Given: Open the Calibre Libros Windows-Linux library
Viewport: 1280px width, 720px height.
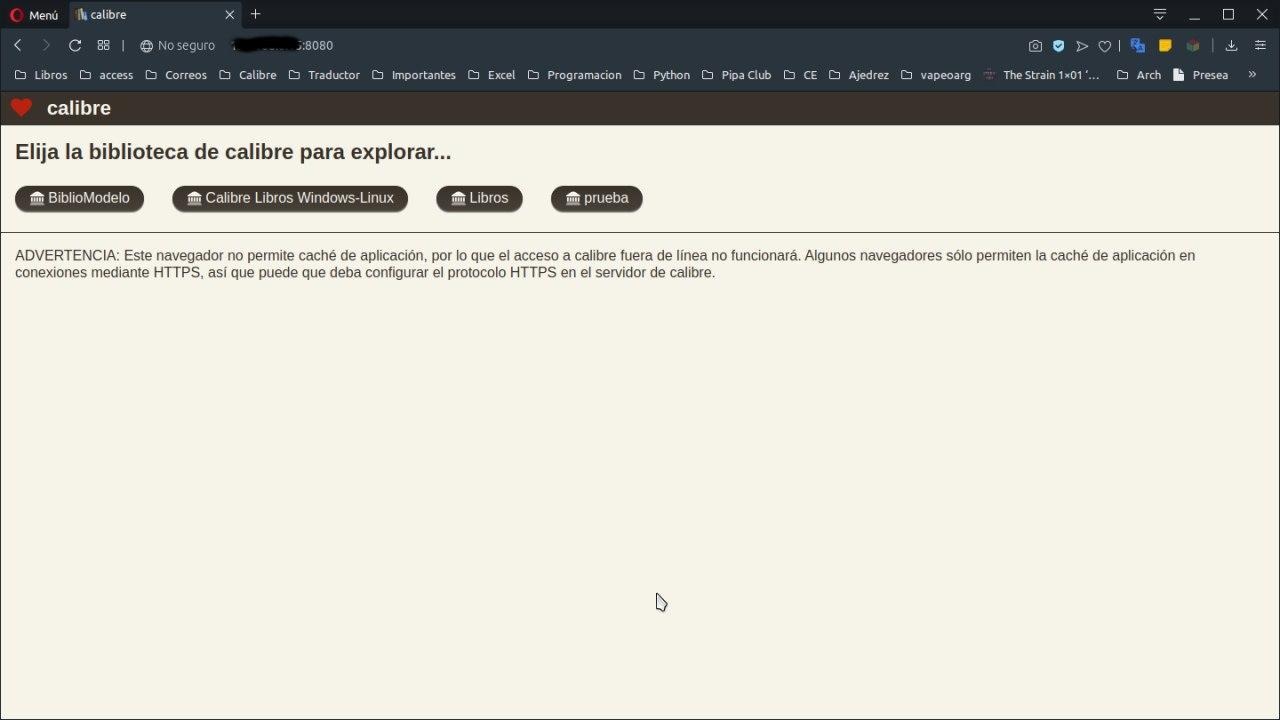Looking at the screenshot, I should [x=290, y=198].
